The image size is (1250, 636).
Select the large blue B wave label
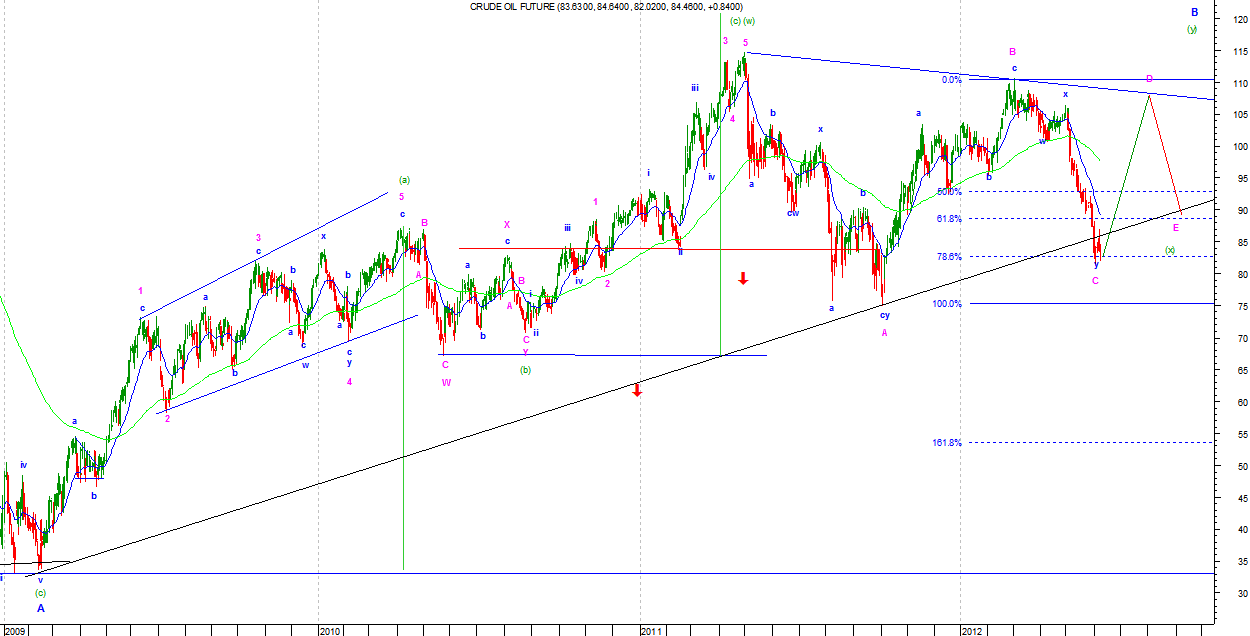click(1194, 13)
